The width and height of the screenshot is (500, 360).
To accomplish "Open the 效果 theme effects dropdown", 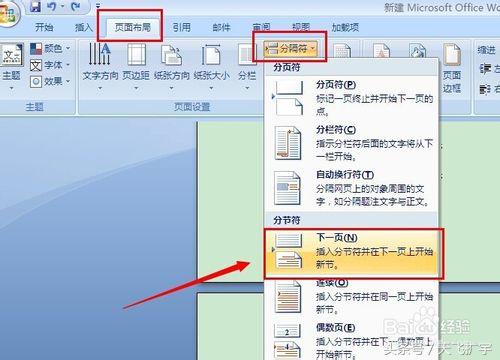I will [50, 81].
